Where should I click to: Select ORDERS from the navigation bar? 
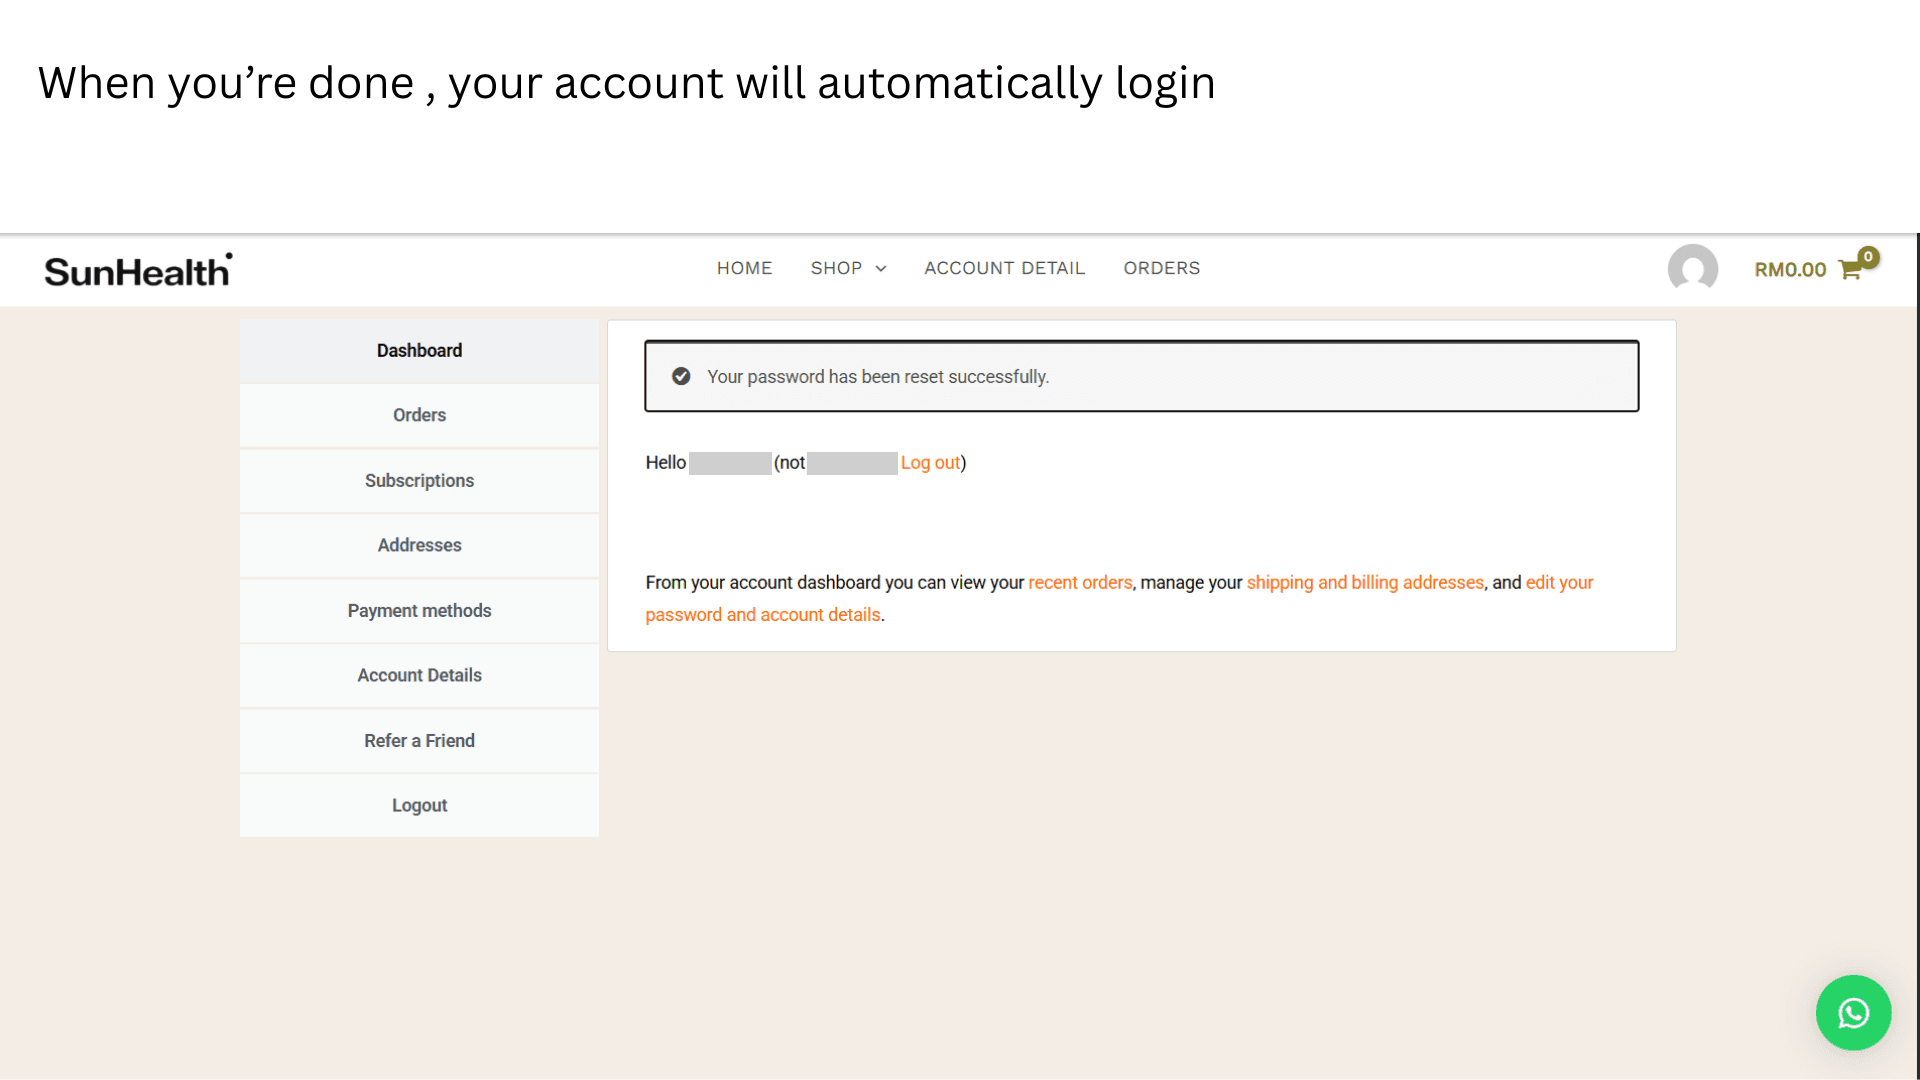(1161, 268)
